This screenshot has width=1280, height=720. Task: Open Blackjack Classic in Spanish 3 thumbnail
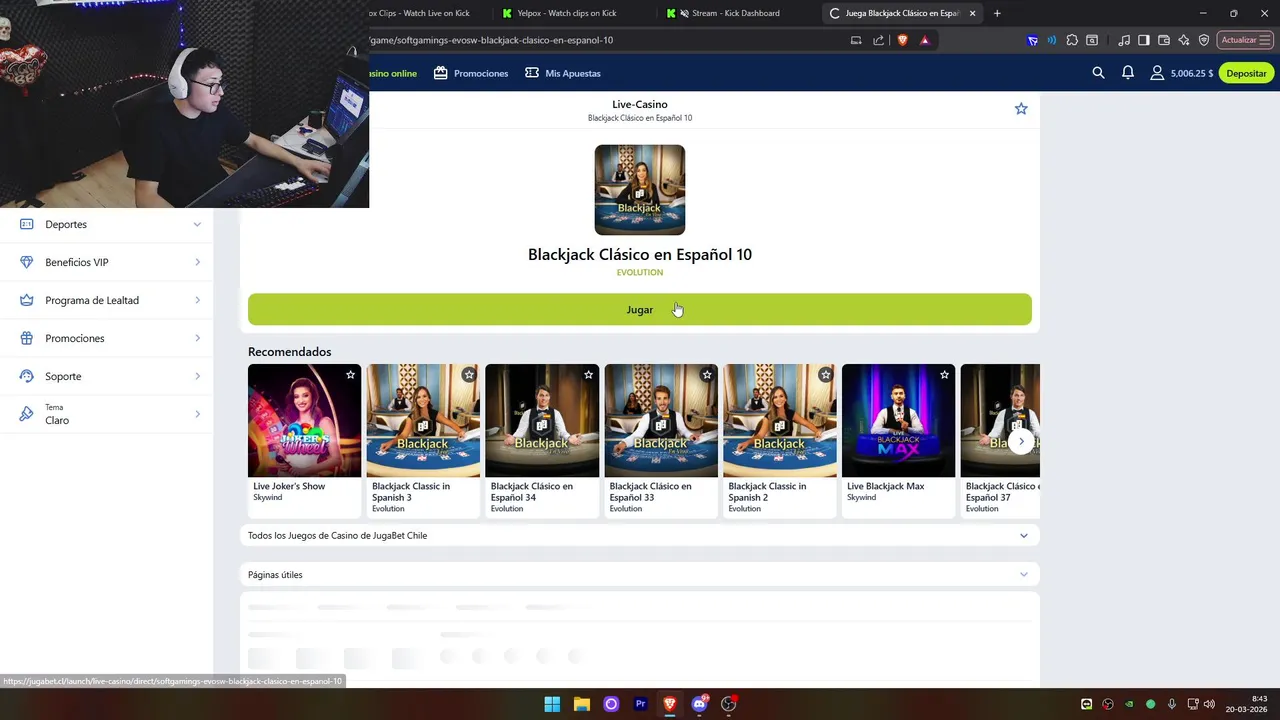[423, 420]
